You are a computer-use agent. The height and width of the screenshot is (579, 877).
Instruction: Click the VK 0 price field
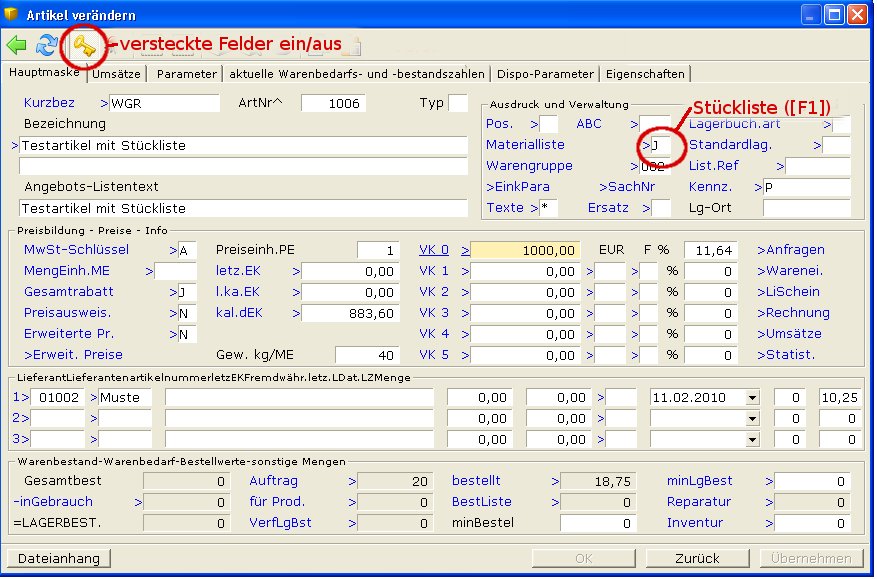(x=526, y=250)
